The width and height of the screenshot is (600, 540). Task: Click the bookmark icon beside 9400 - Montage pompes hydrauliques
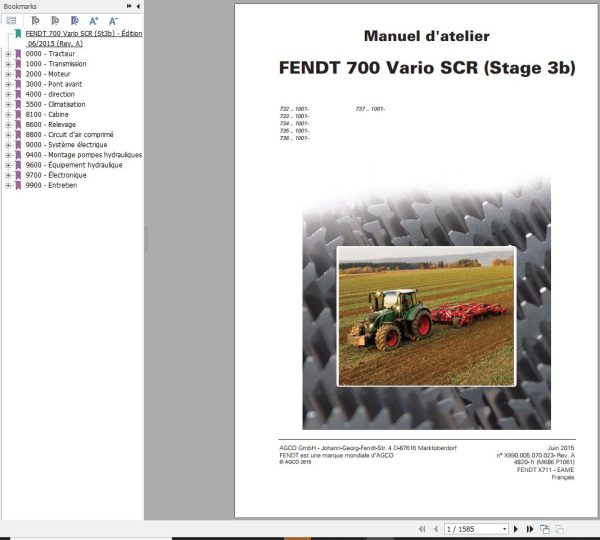click(x=18, y=155)
